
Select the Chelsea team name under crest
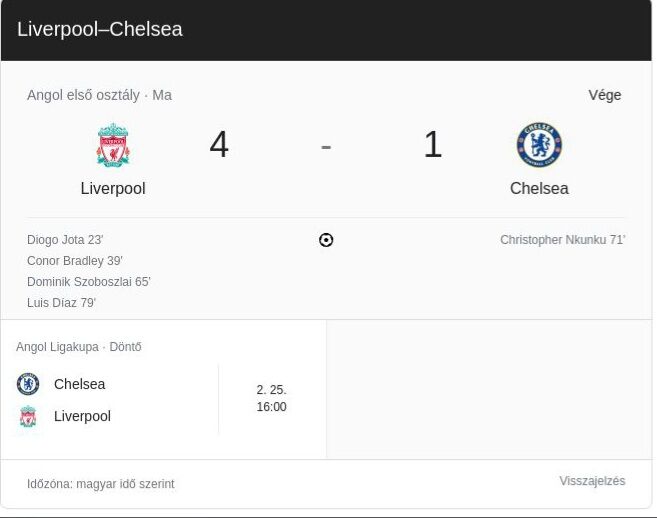coord(539,189)
